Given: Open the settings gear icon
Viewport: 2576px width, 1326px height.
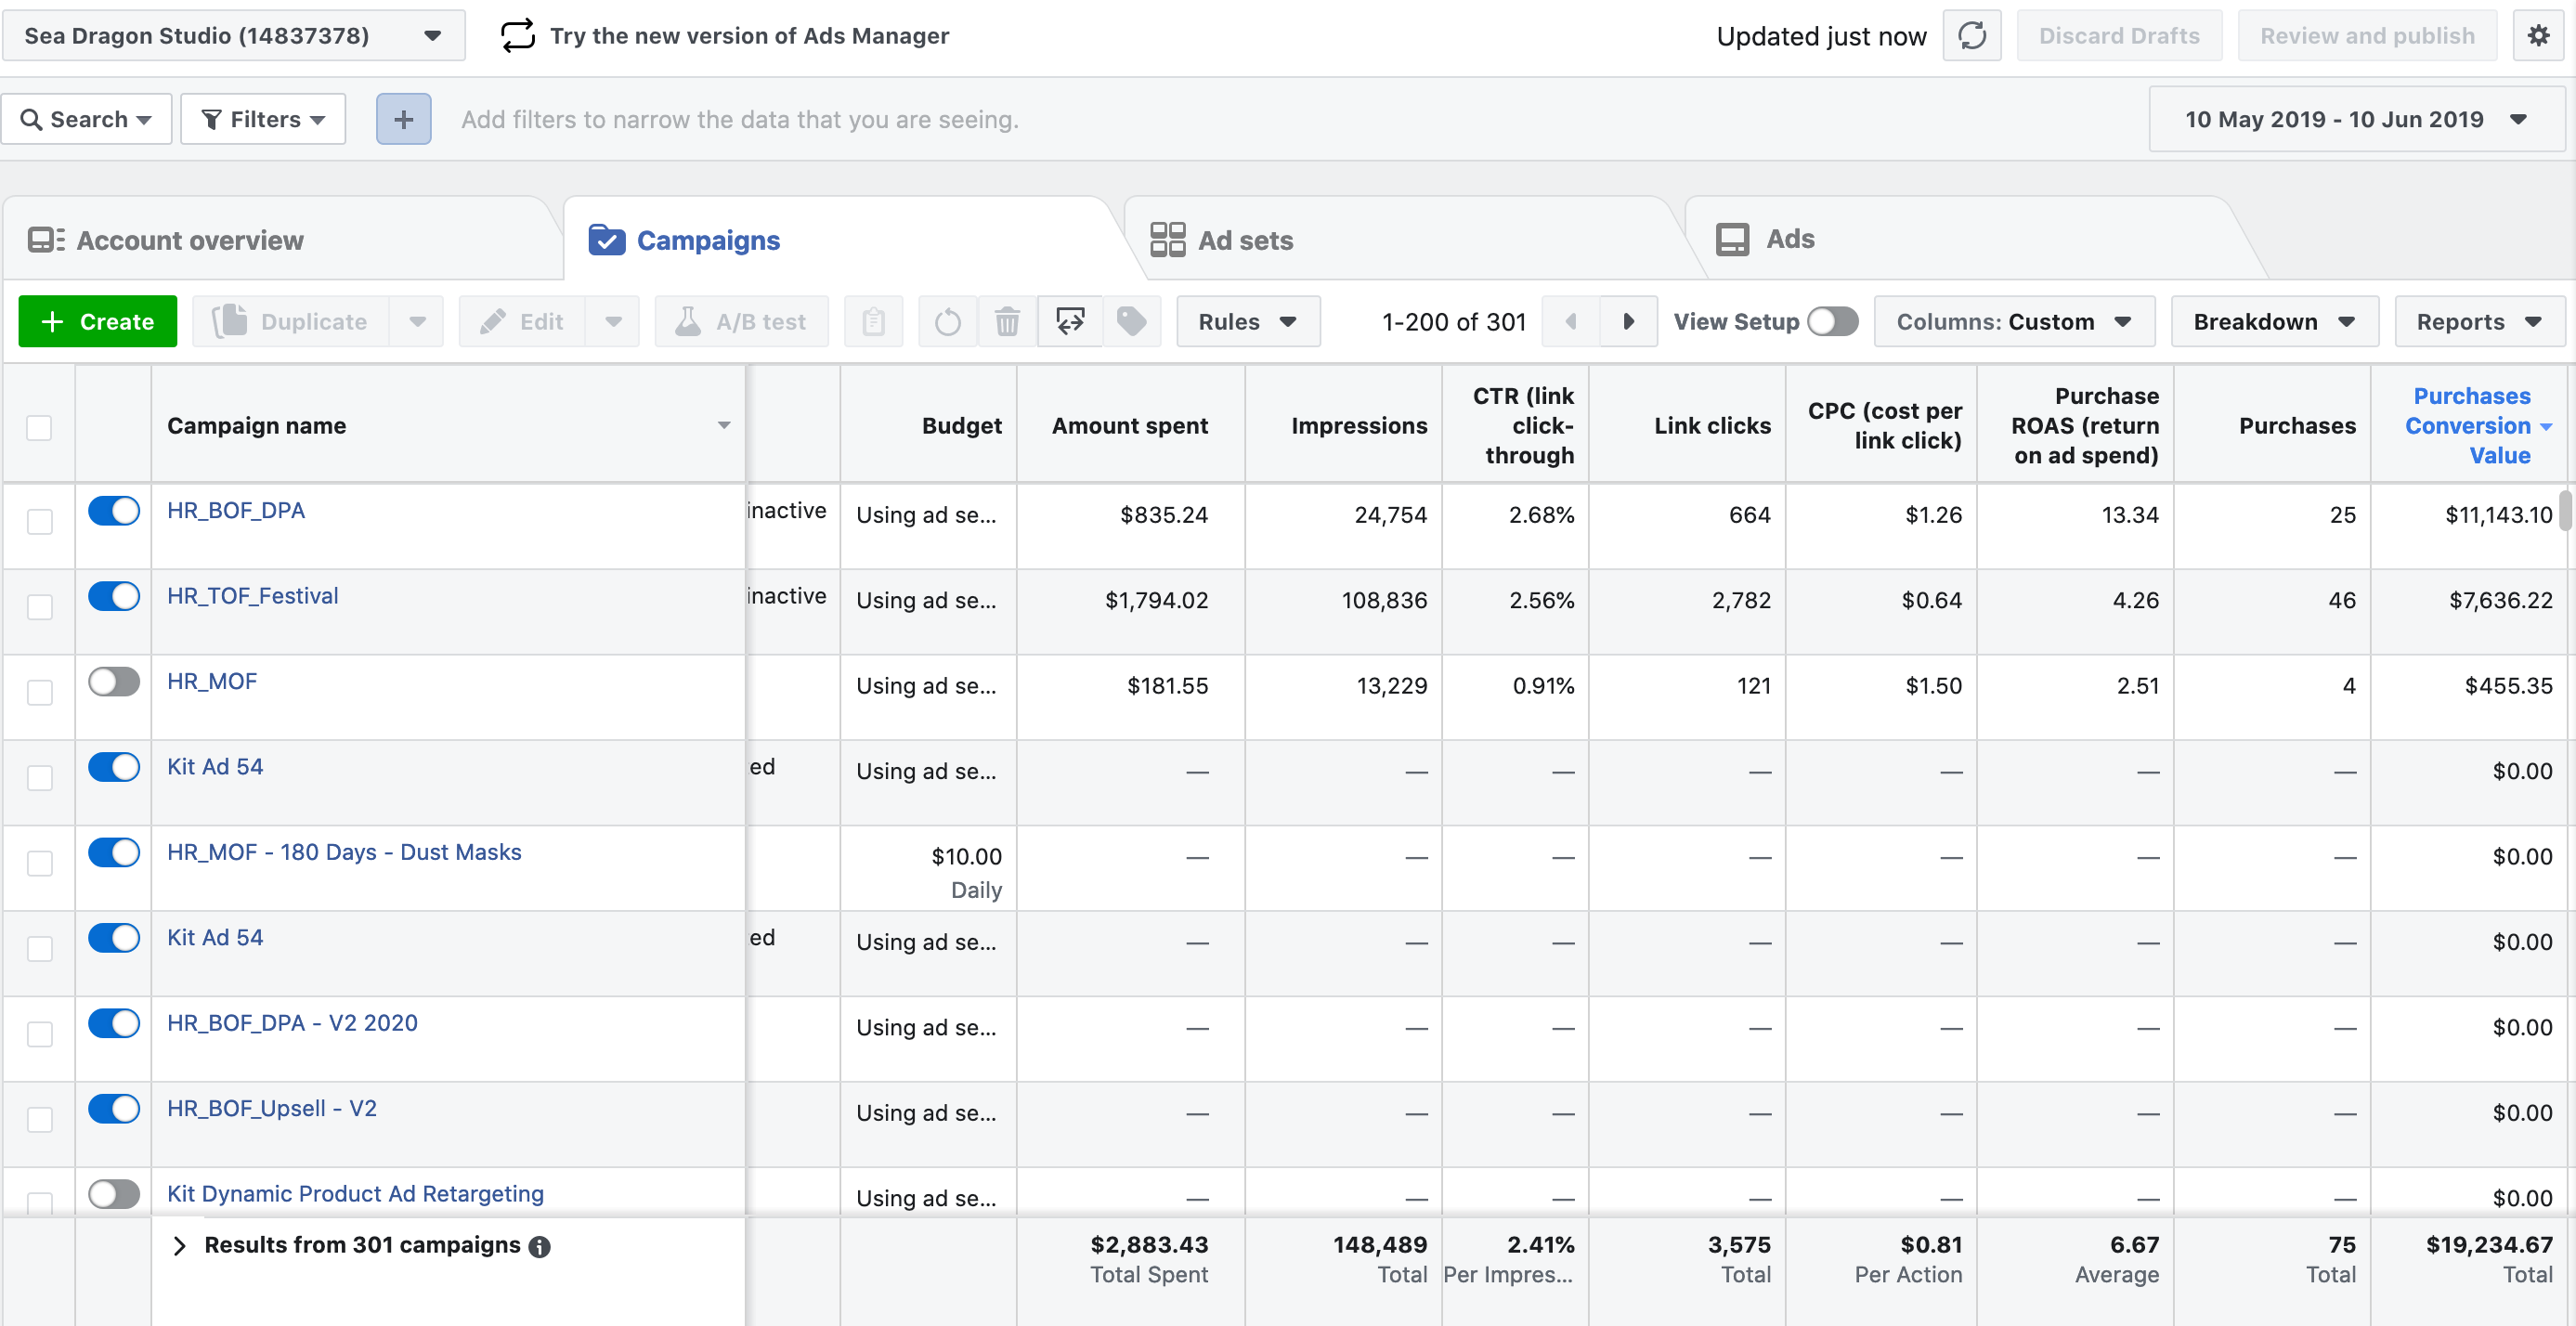Looking at the screenshot, I should click(x=2538, y=36).
